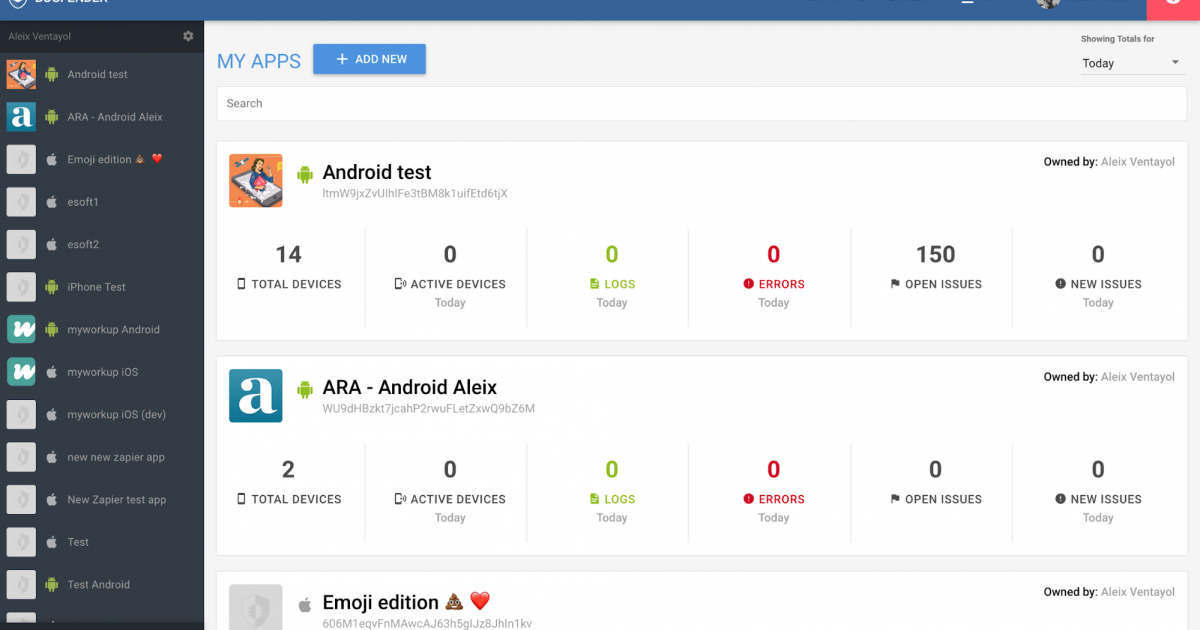This screenshot has width=1200, height=630.
Task: Select myworkup iOS sidebar entry
Action: pos(102,372)
